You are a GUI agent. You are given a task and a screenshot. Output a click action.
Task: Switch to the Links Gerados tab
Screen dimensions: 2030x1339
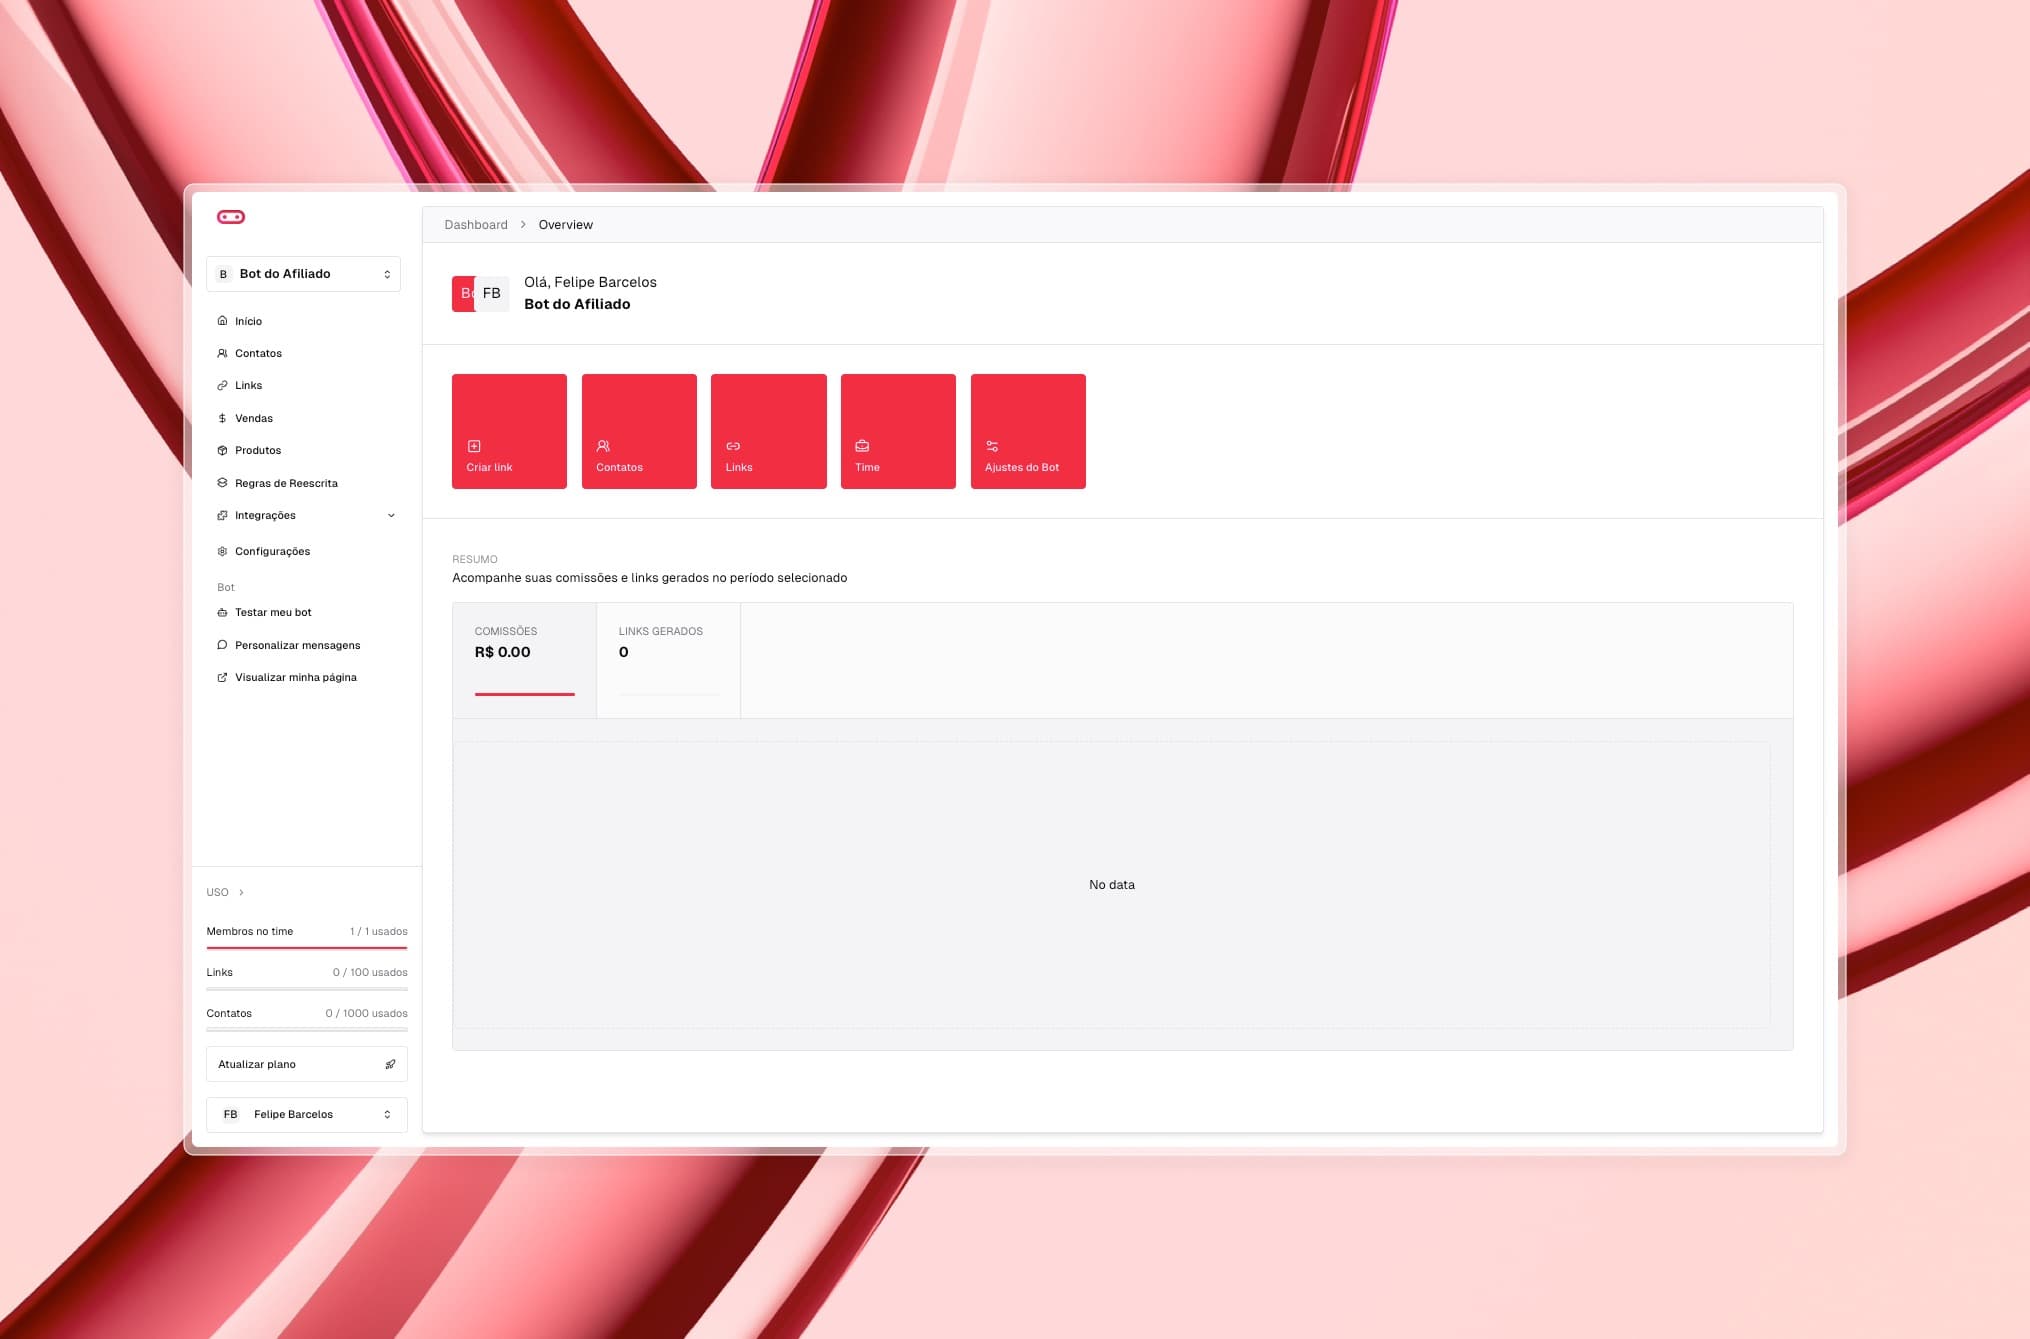pyautogui.click(x=668, y=659)
